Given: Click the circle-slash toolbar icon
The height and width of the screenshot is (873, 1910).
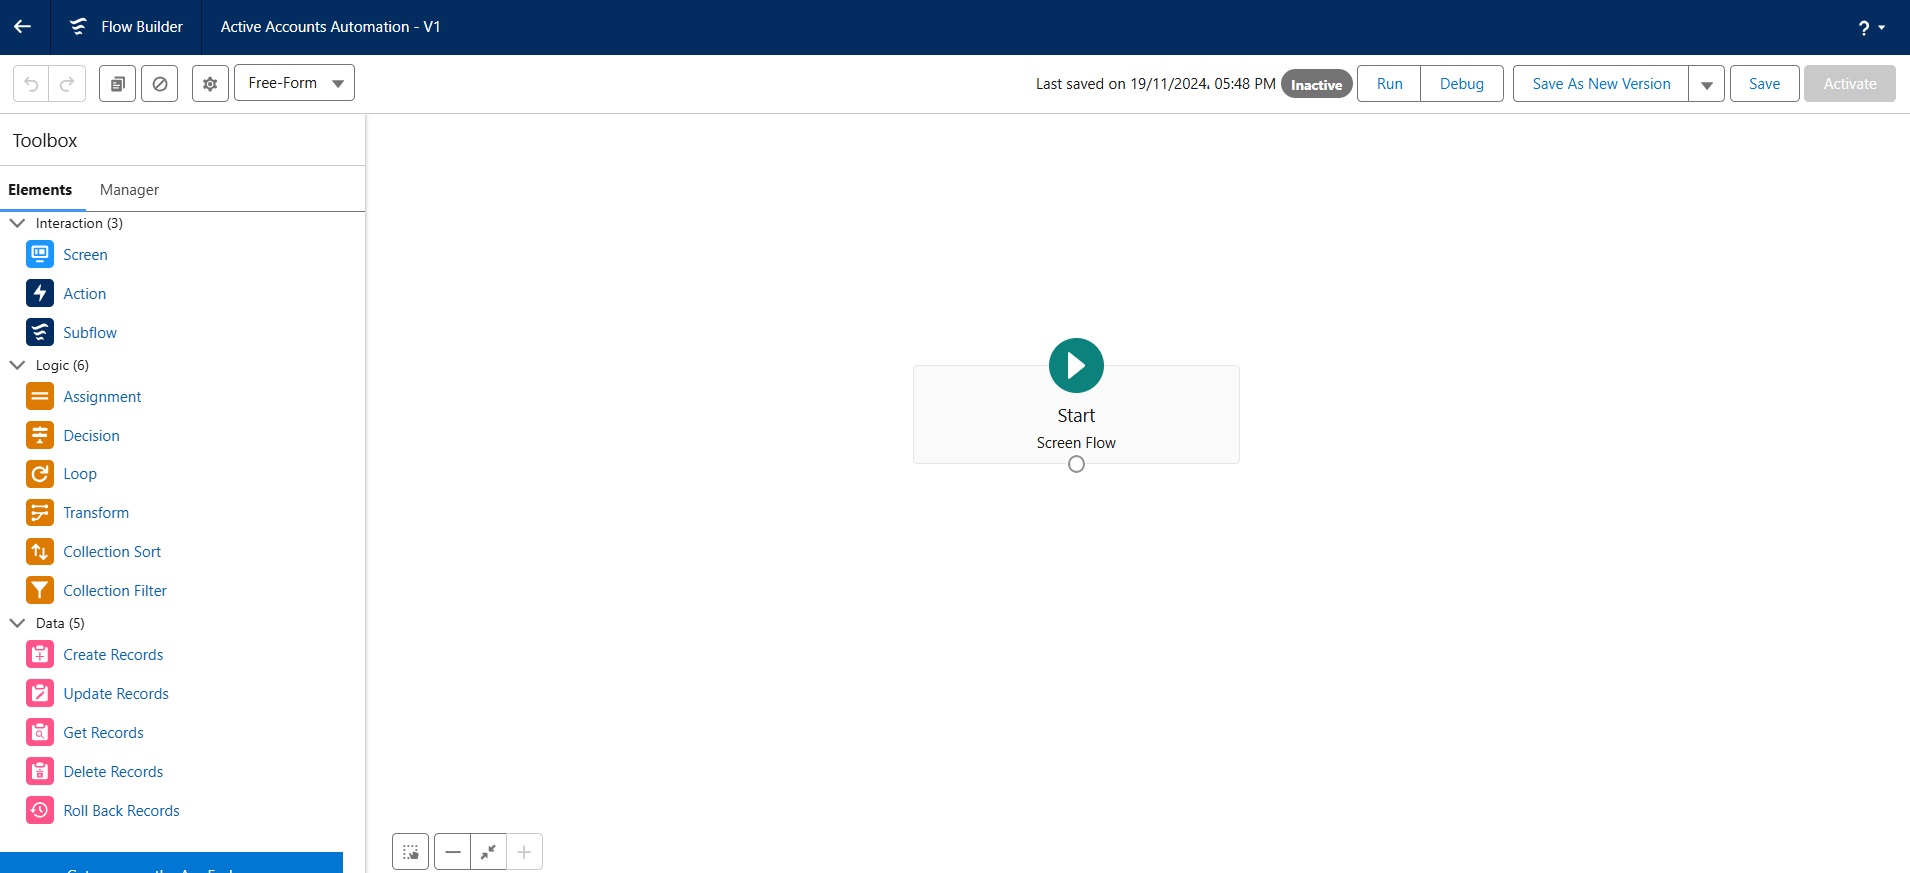Looking at the screenshot, I should tap(159, 84).
